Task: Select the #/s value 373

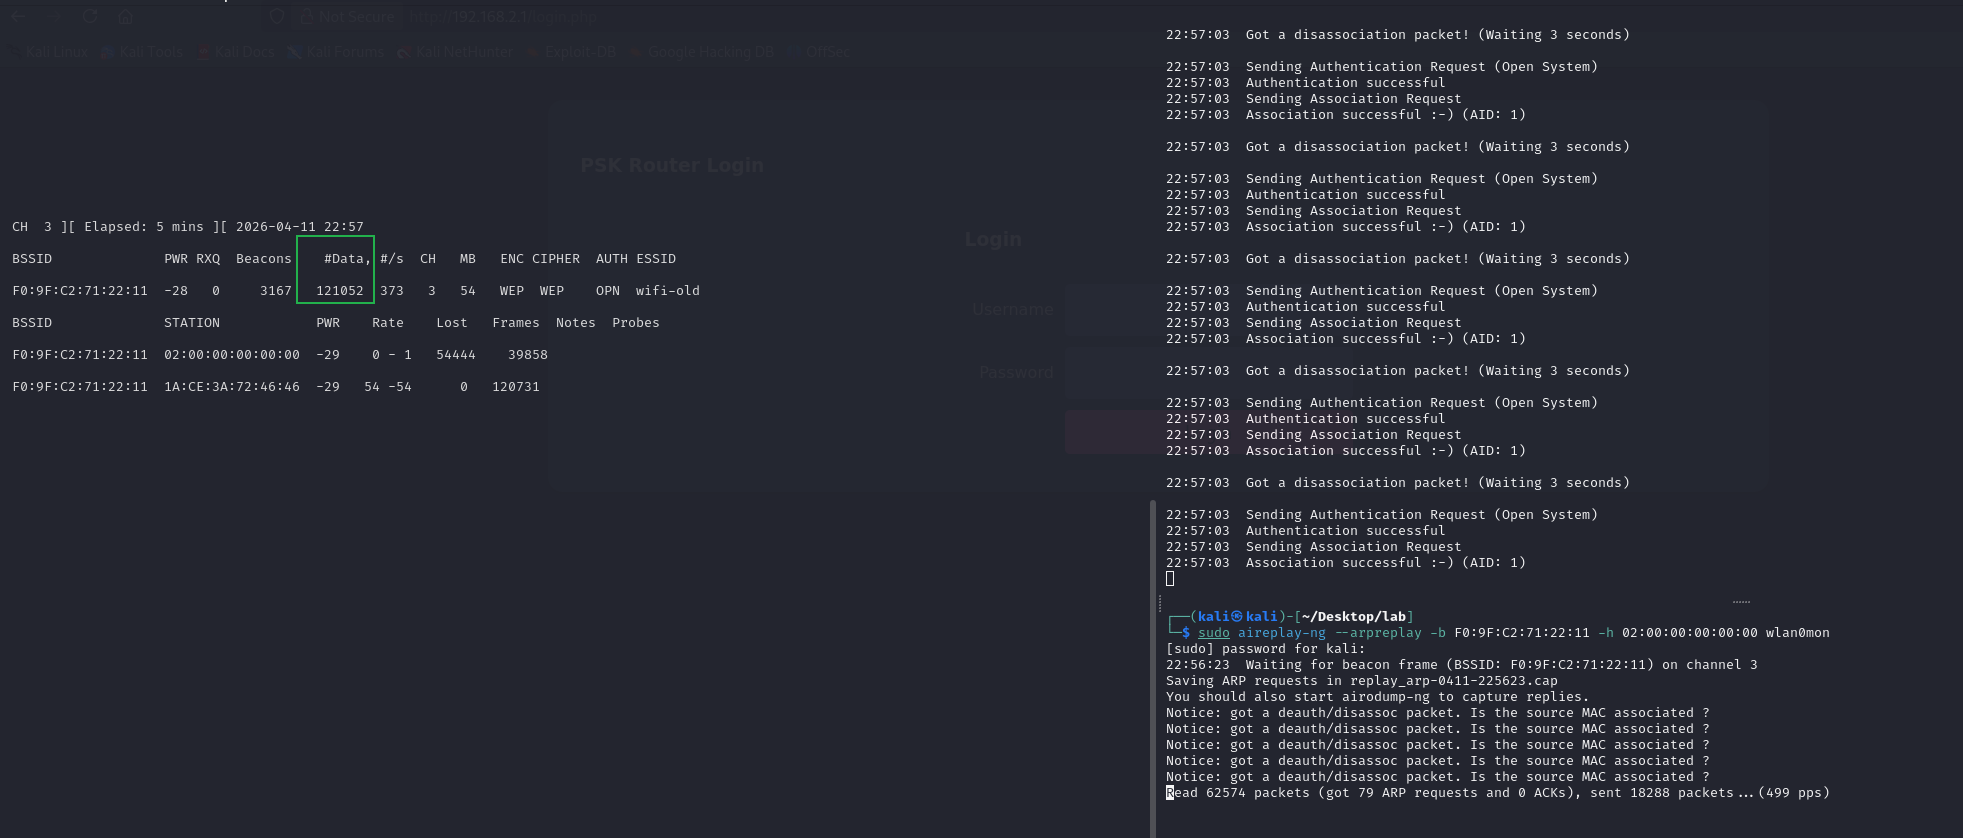Action: point(392,291)
